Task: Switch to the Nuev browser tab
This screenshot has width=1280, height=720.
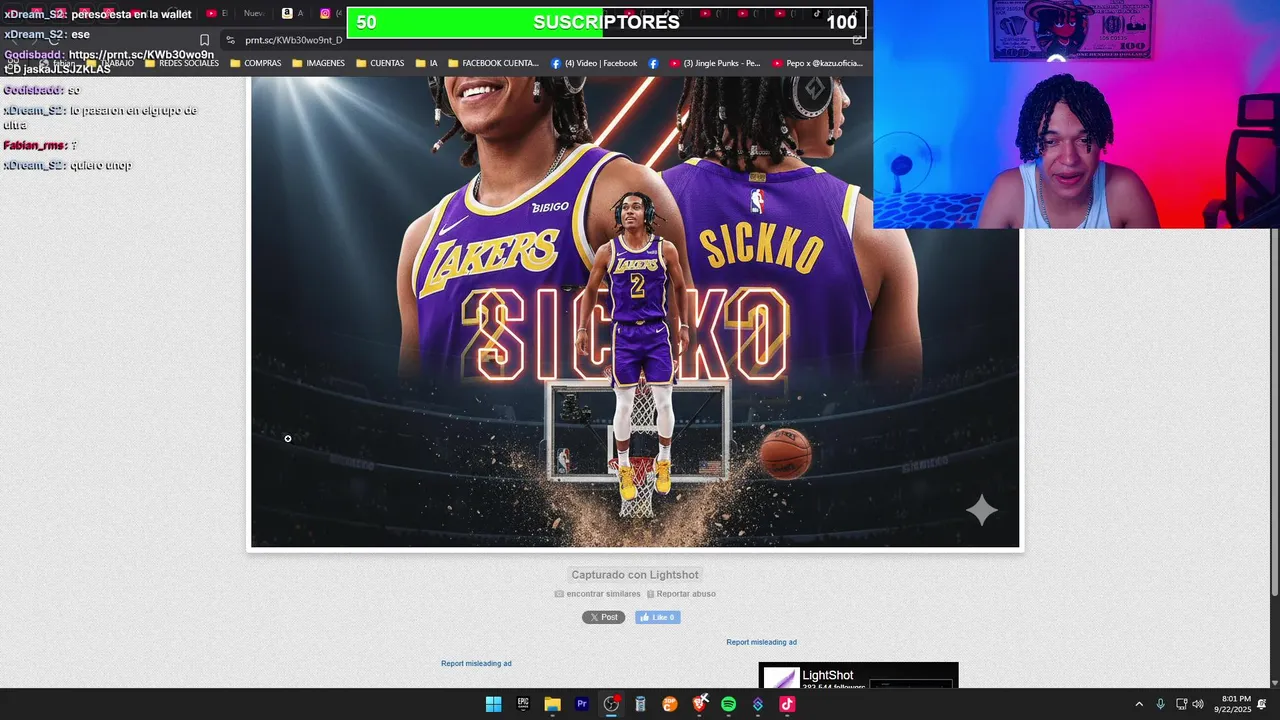Action: [254, 13]
